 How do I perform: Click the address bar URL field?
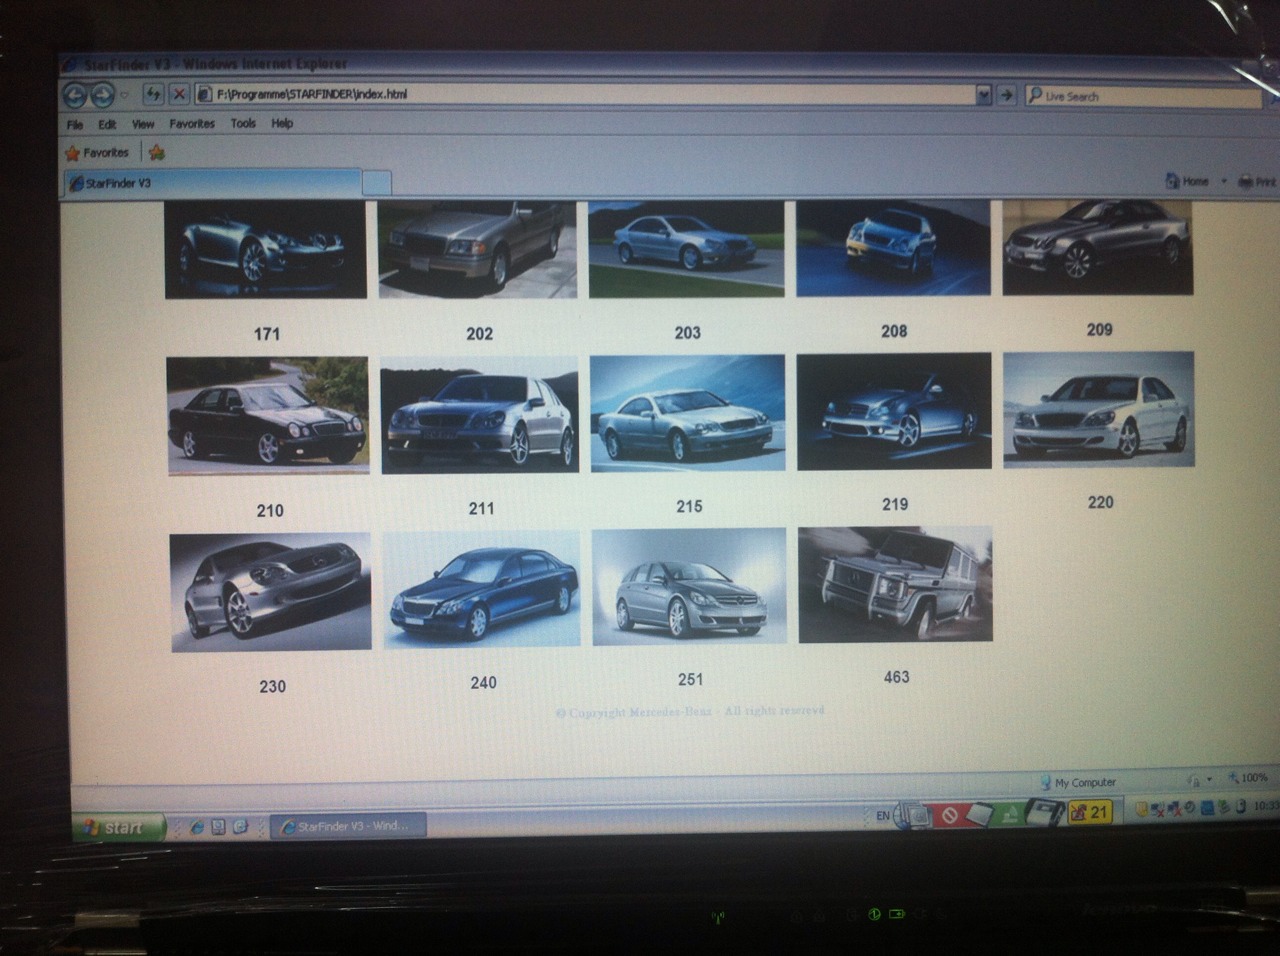(x=590, y=95)
